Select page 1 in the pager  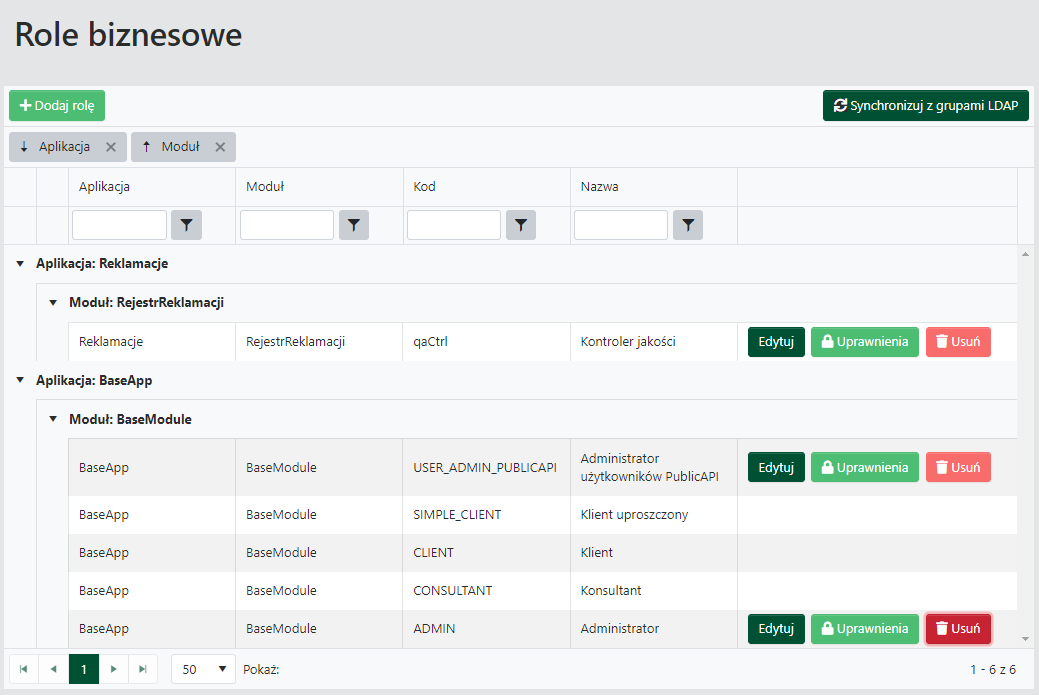pos(84,669)
